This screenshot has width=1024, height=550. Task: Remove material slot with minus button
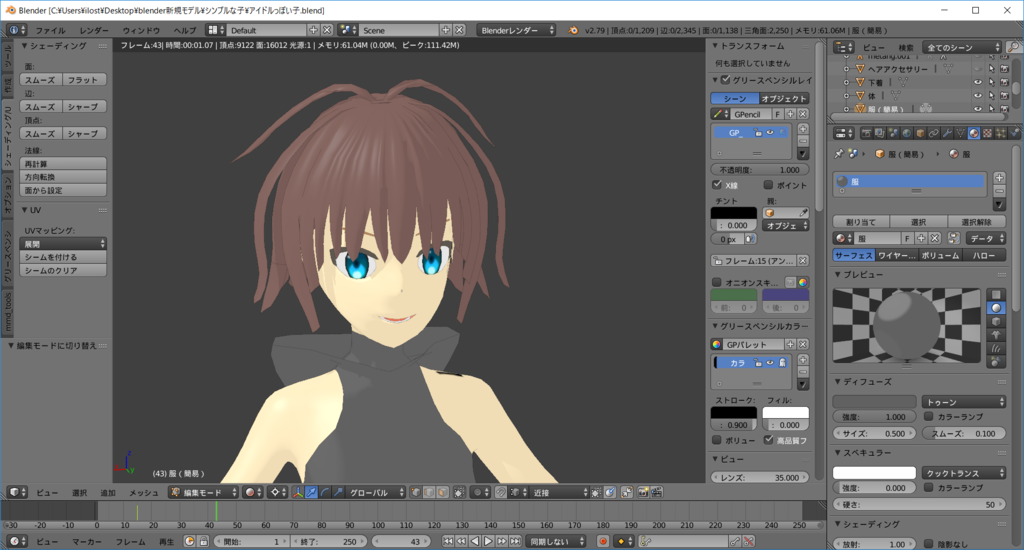click(999, 191)
